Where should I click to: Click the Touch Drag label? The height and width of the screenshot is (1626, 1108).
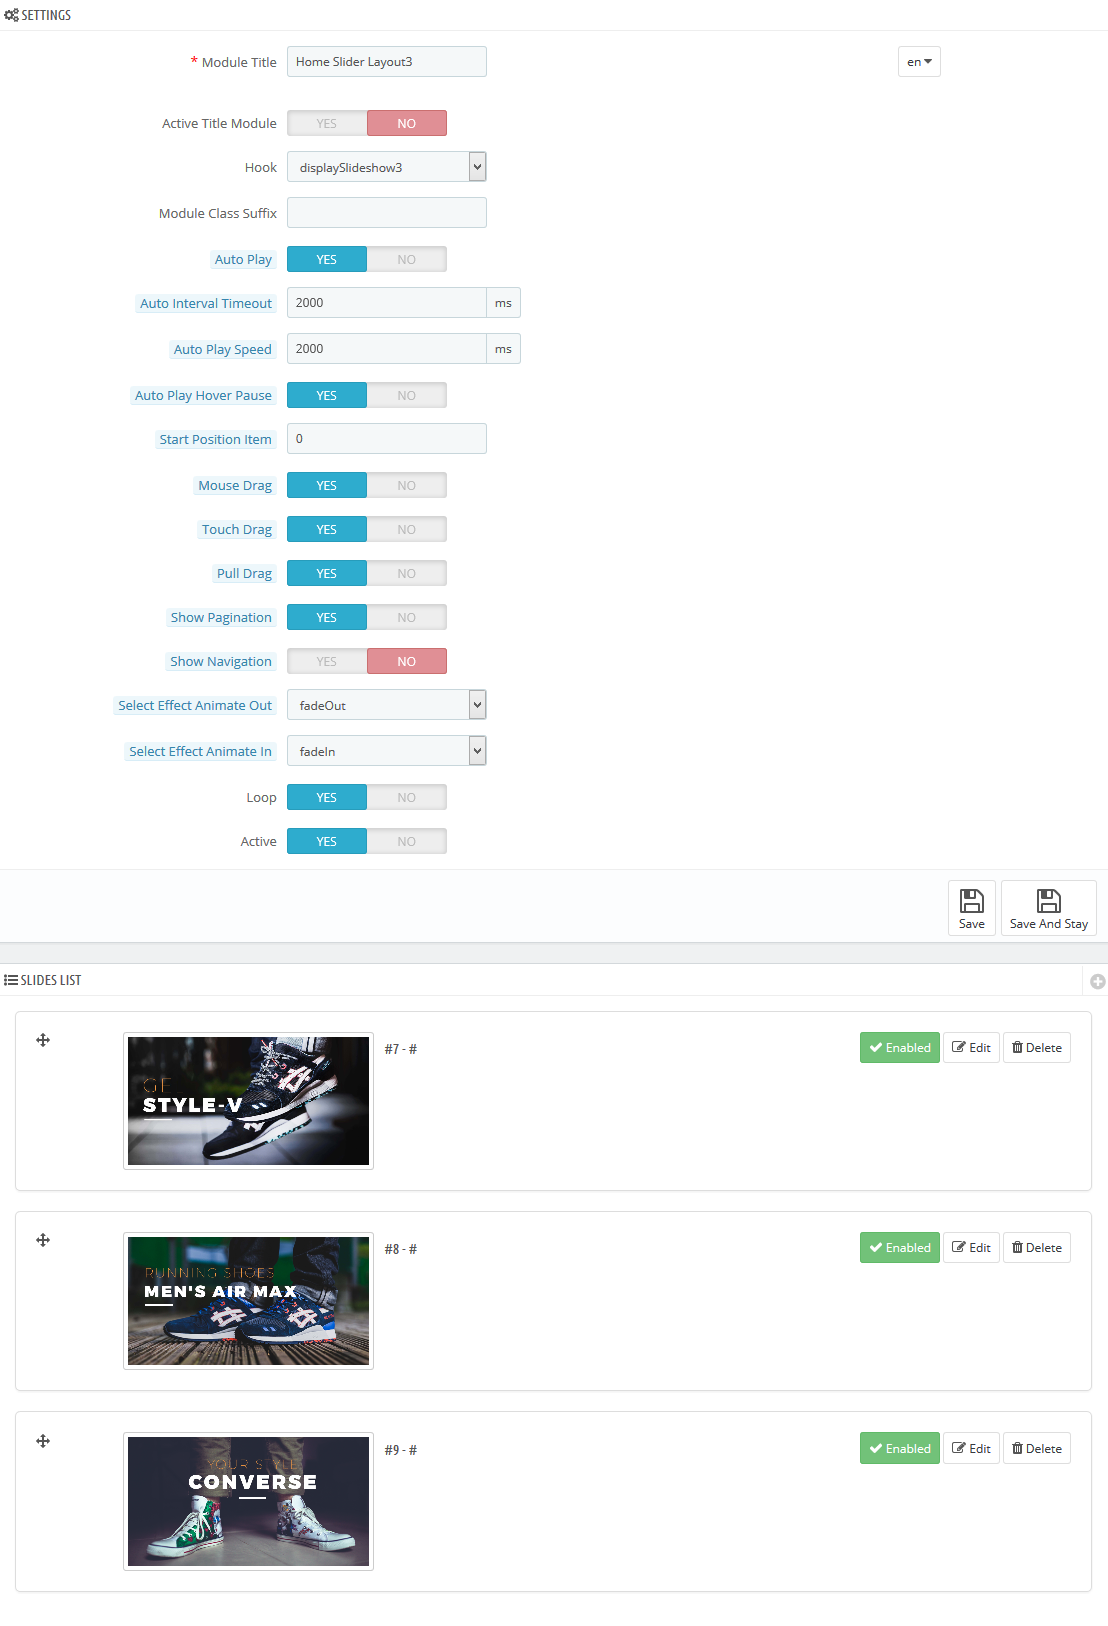click(x=237, y=529)
